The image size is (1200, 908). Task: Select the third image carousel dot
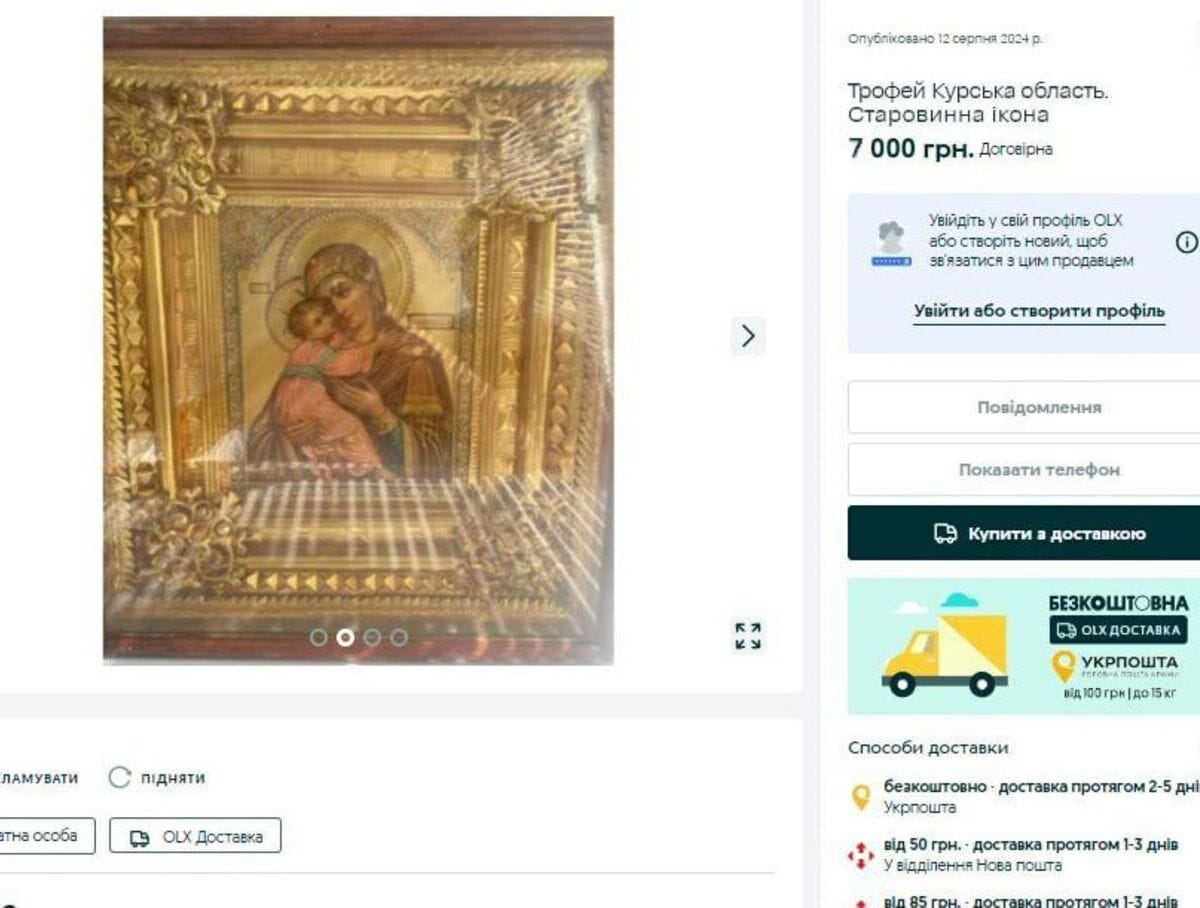372,636
